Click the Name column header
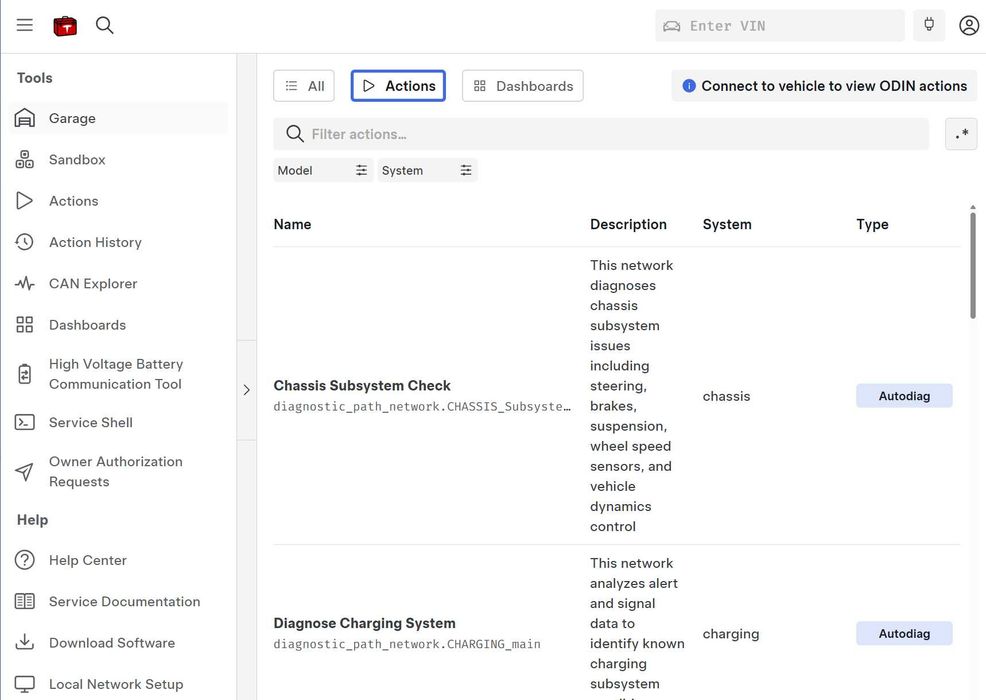Viewport: 986px width, 700px height. (292, 225)
